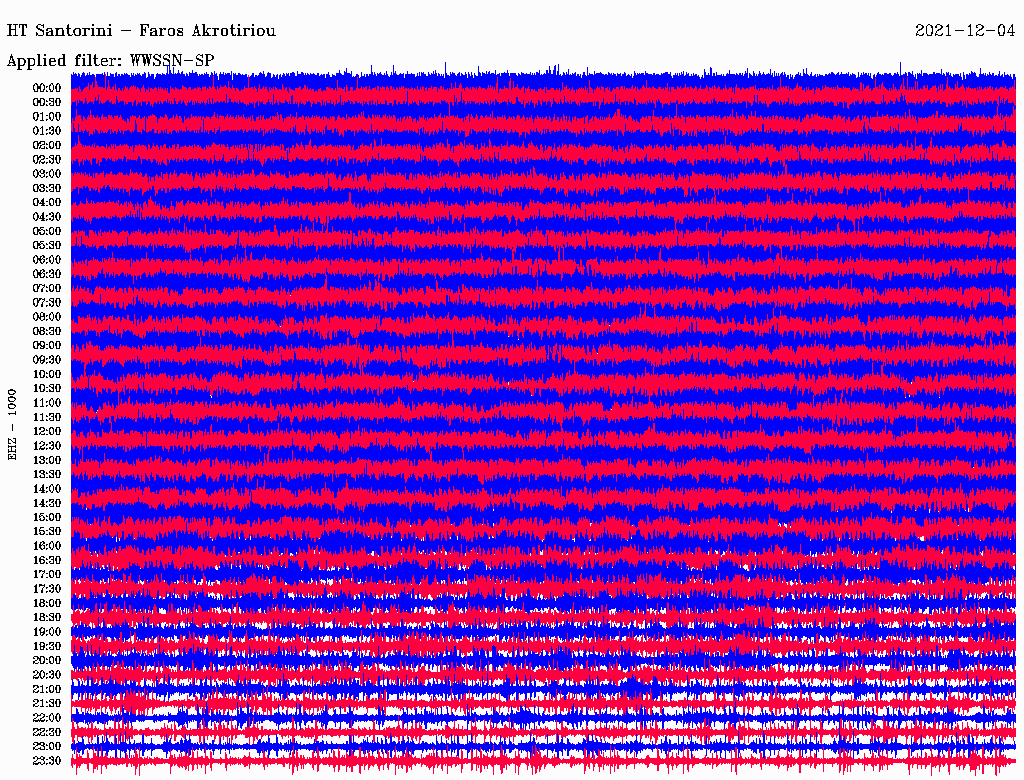Select the 21:30 time label

pos(46,704)
